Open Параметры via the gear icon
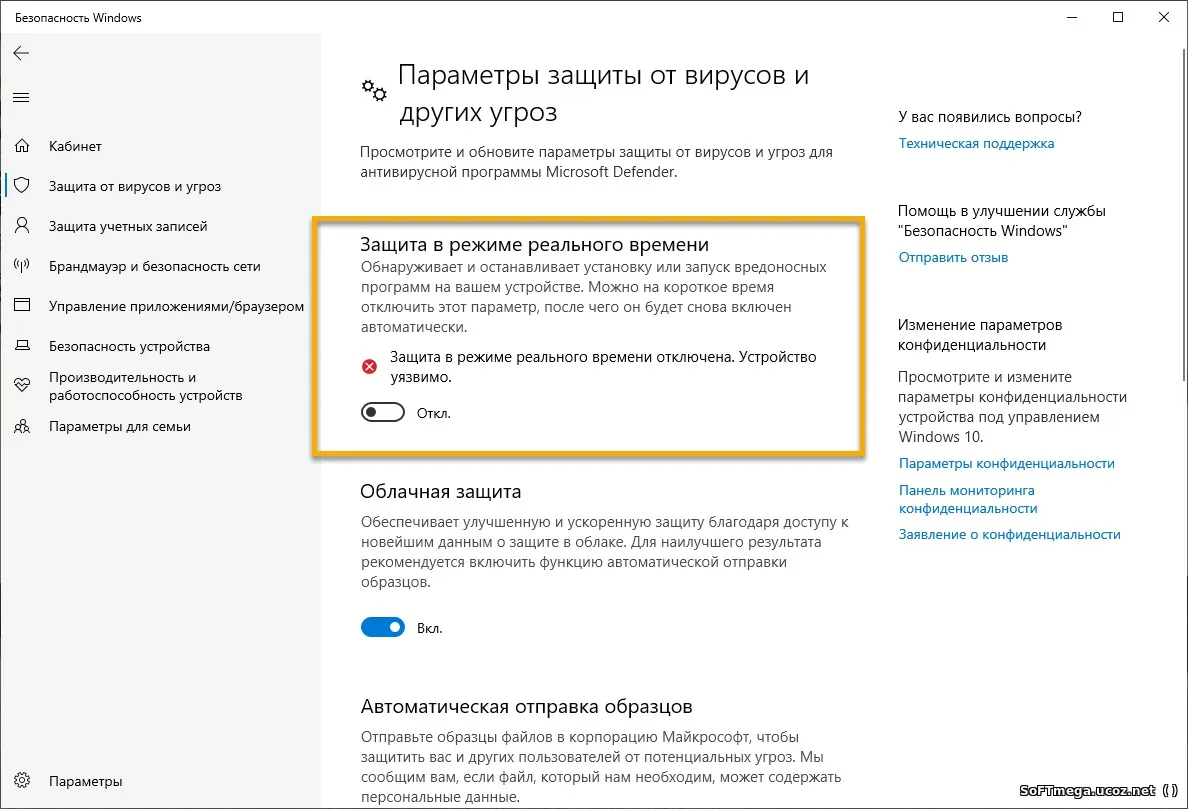The image size is (1188, 809). click(22, 781)
